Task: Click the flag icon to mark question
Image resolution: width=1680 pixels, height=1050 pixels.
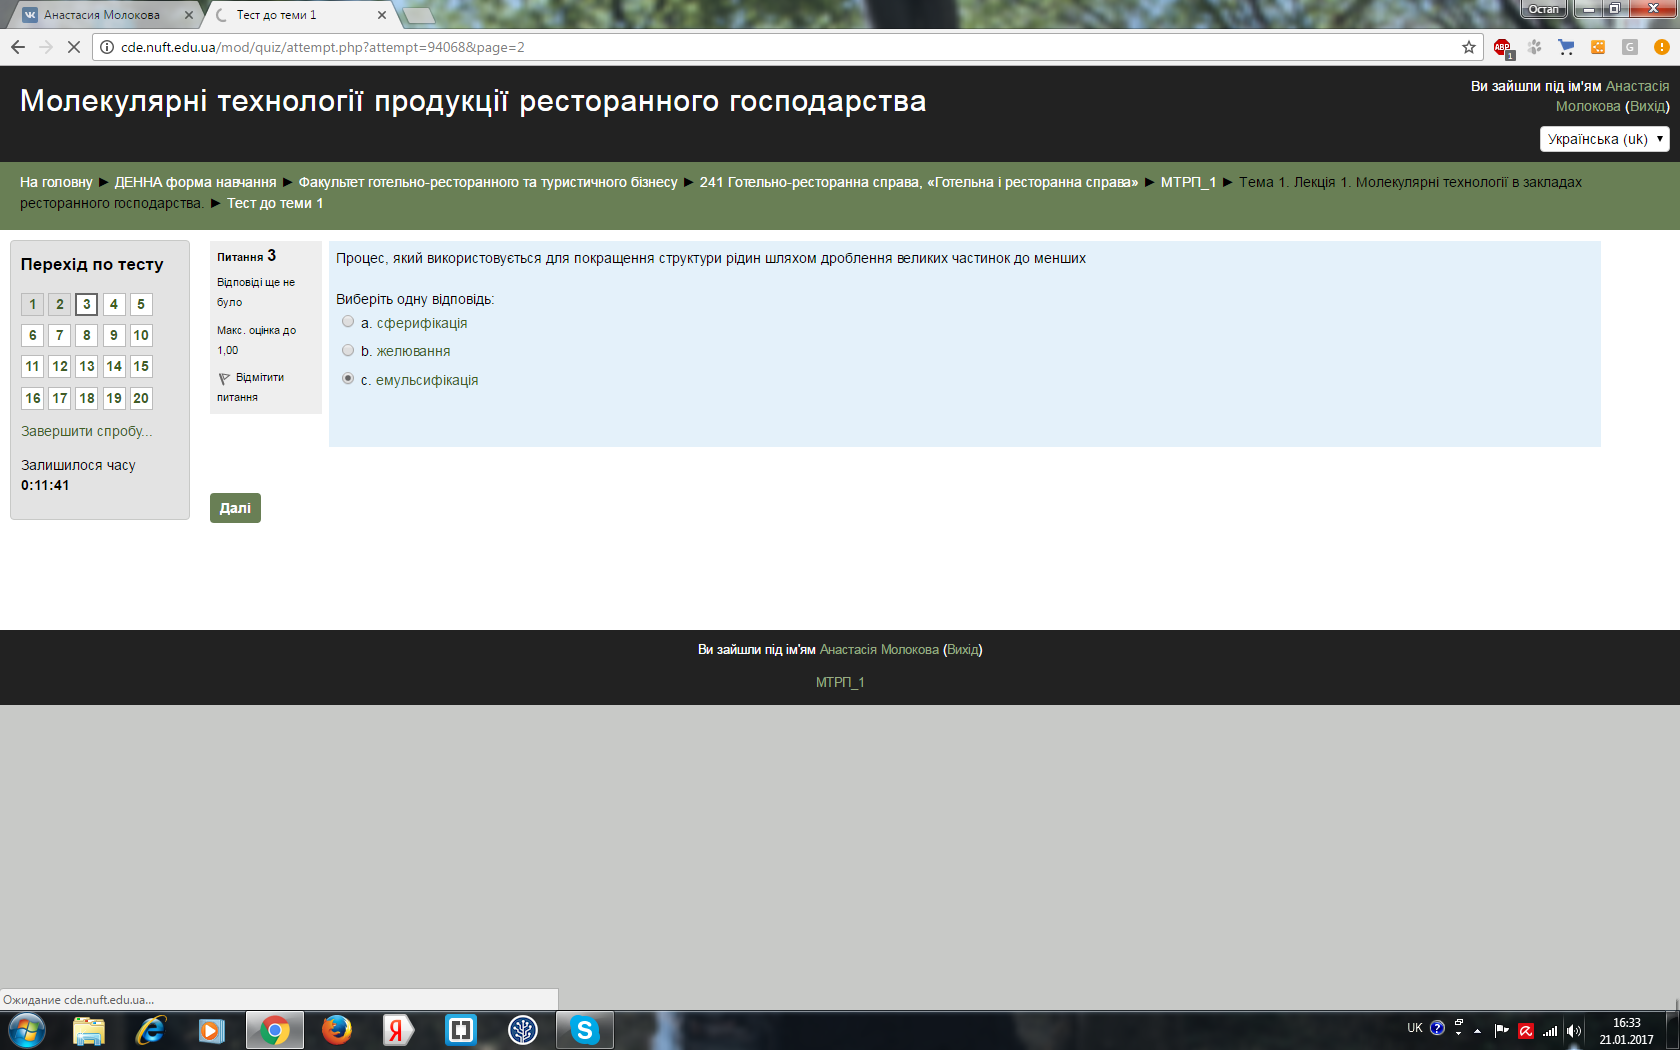Action: (x=224, y=378)
